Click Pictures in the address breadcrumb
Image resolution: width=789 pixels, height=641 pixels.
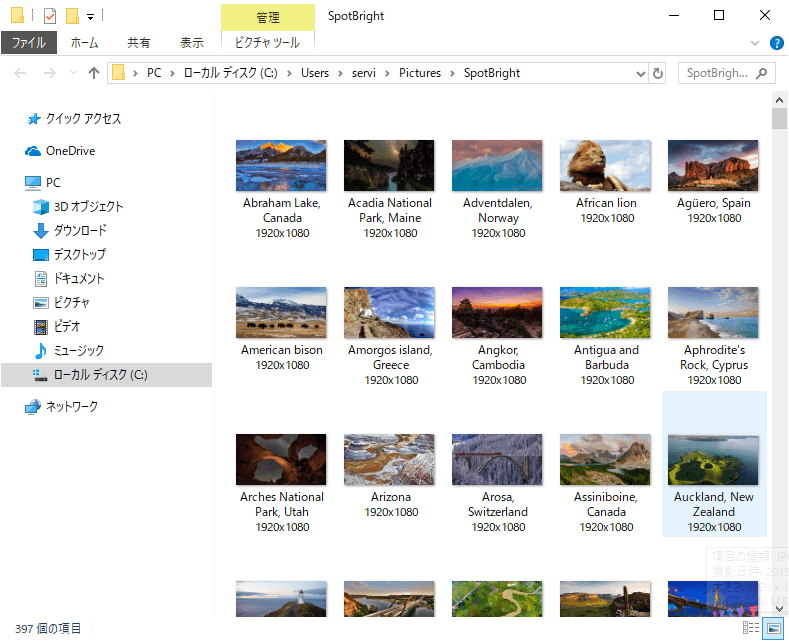click(x=420, y=73)
